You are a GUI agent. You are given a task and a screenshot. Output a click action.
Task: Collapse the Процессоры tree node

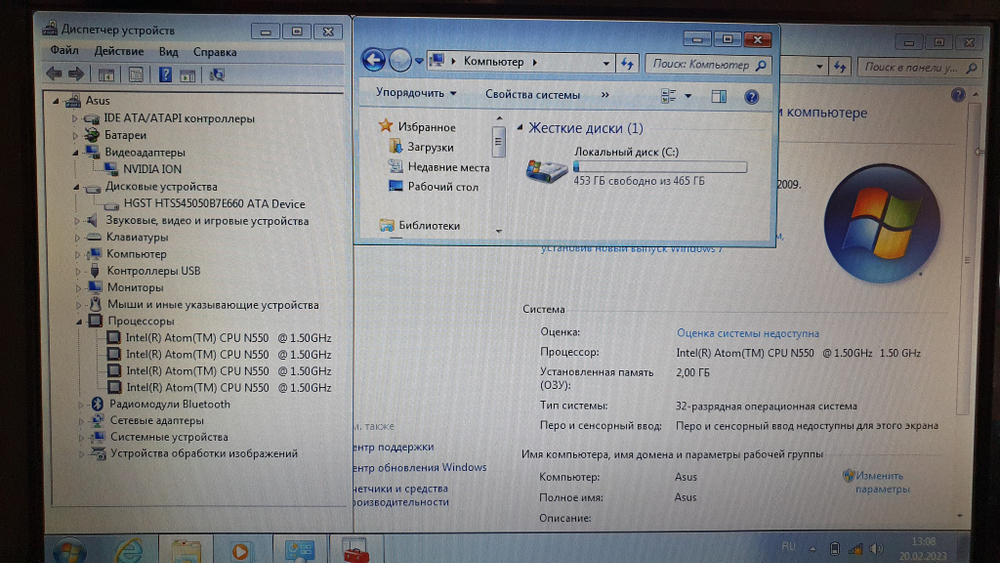coord(78,321)
